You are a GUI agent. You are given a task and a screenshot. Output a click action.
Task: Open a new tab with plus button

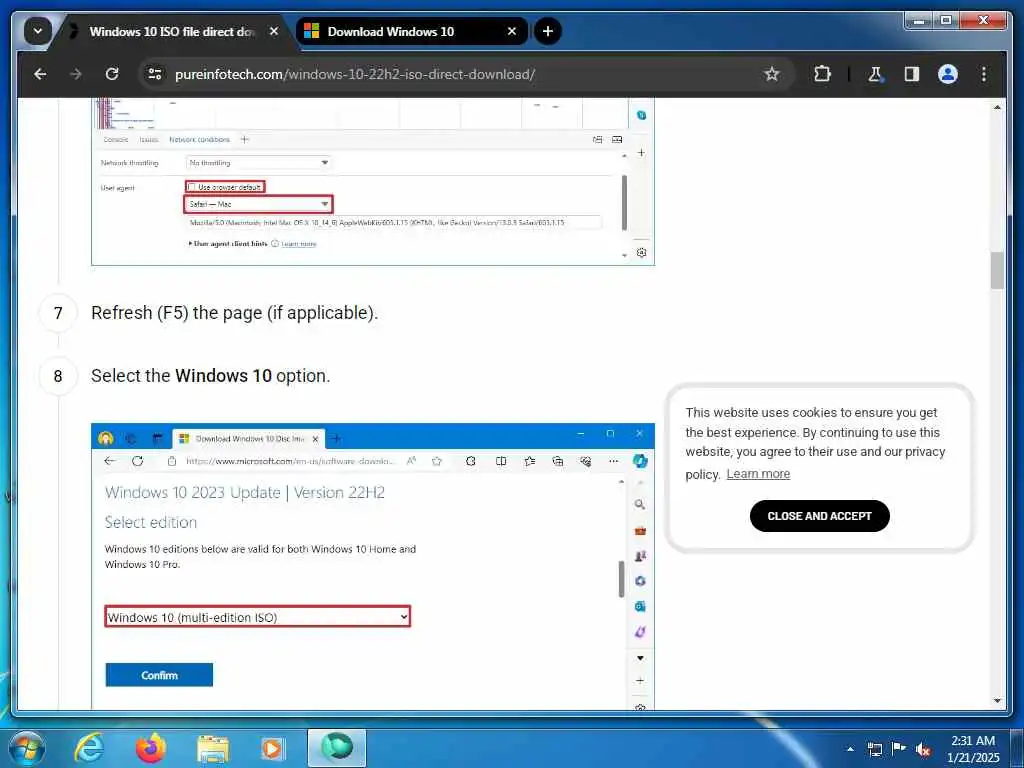548,31
